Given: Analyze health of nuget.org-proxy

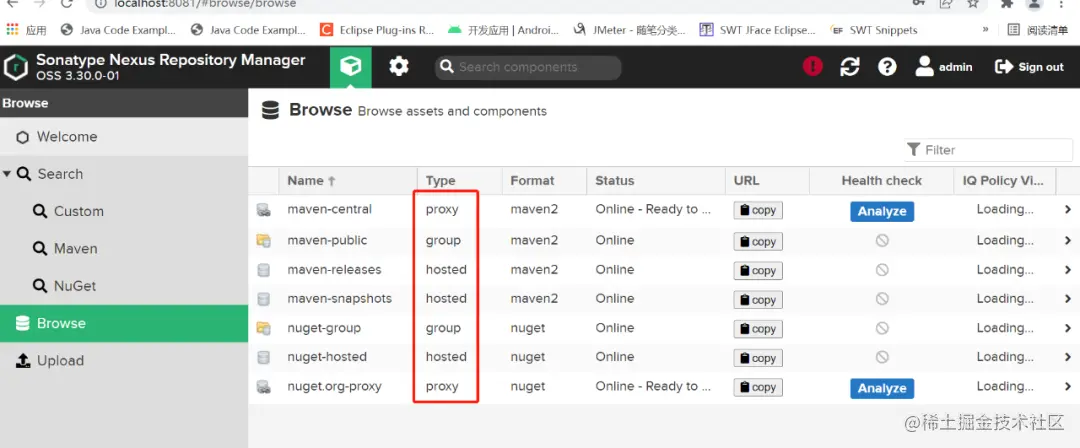Looking at the screenshot, I should [x=882, y=388].
